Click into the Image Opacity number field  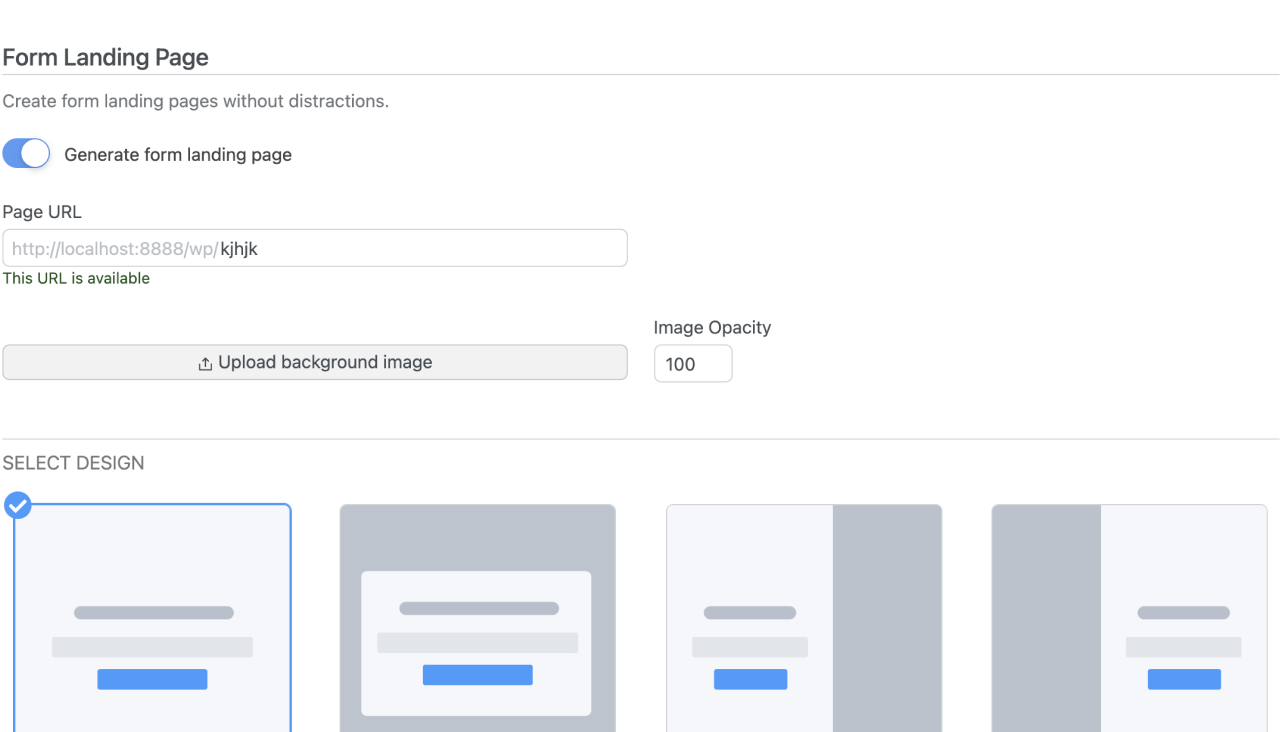click(x=692, y=364)
